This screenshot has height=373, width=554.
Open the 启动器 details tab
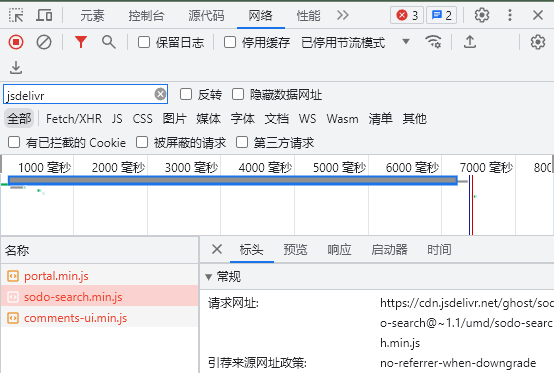click(x=389, y=250)
